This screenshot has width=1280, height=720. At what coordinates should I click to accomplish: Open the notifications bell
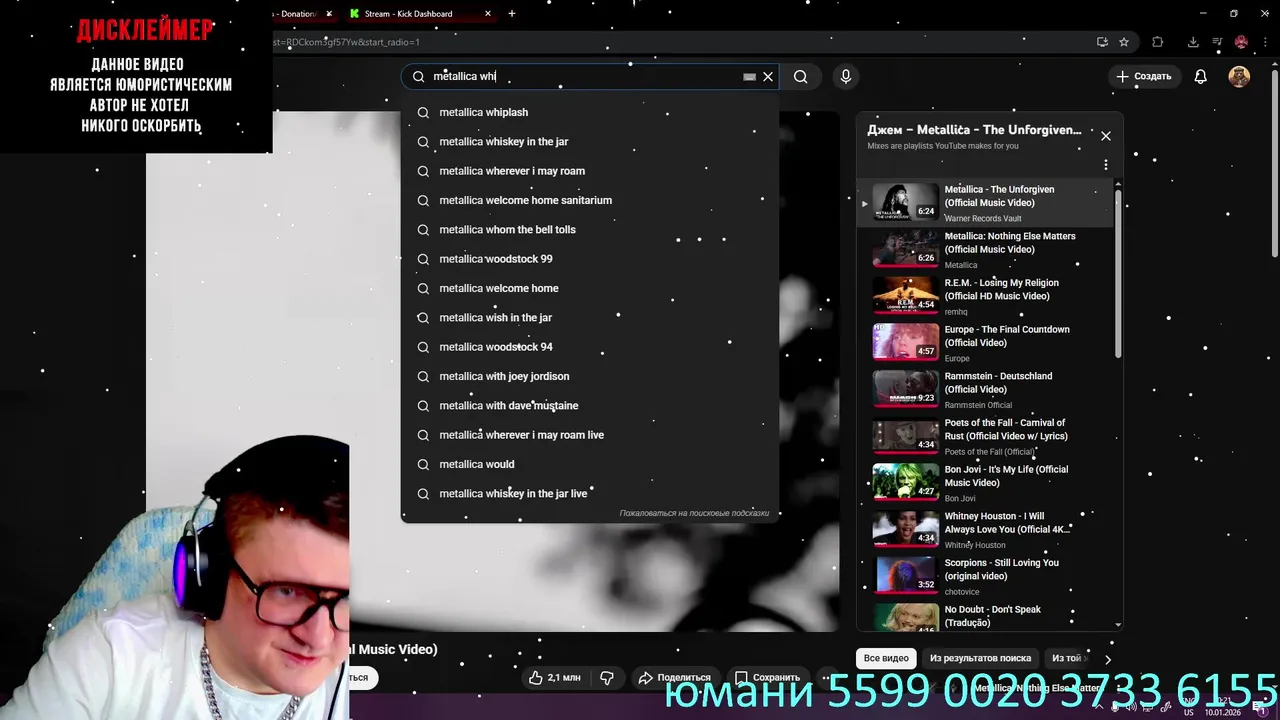pyautogui.click(x=1200, y=77)
